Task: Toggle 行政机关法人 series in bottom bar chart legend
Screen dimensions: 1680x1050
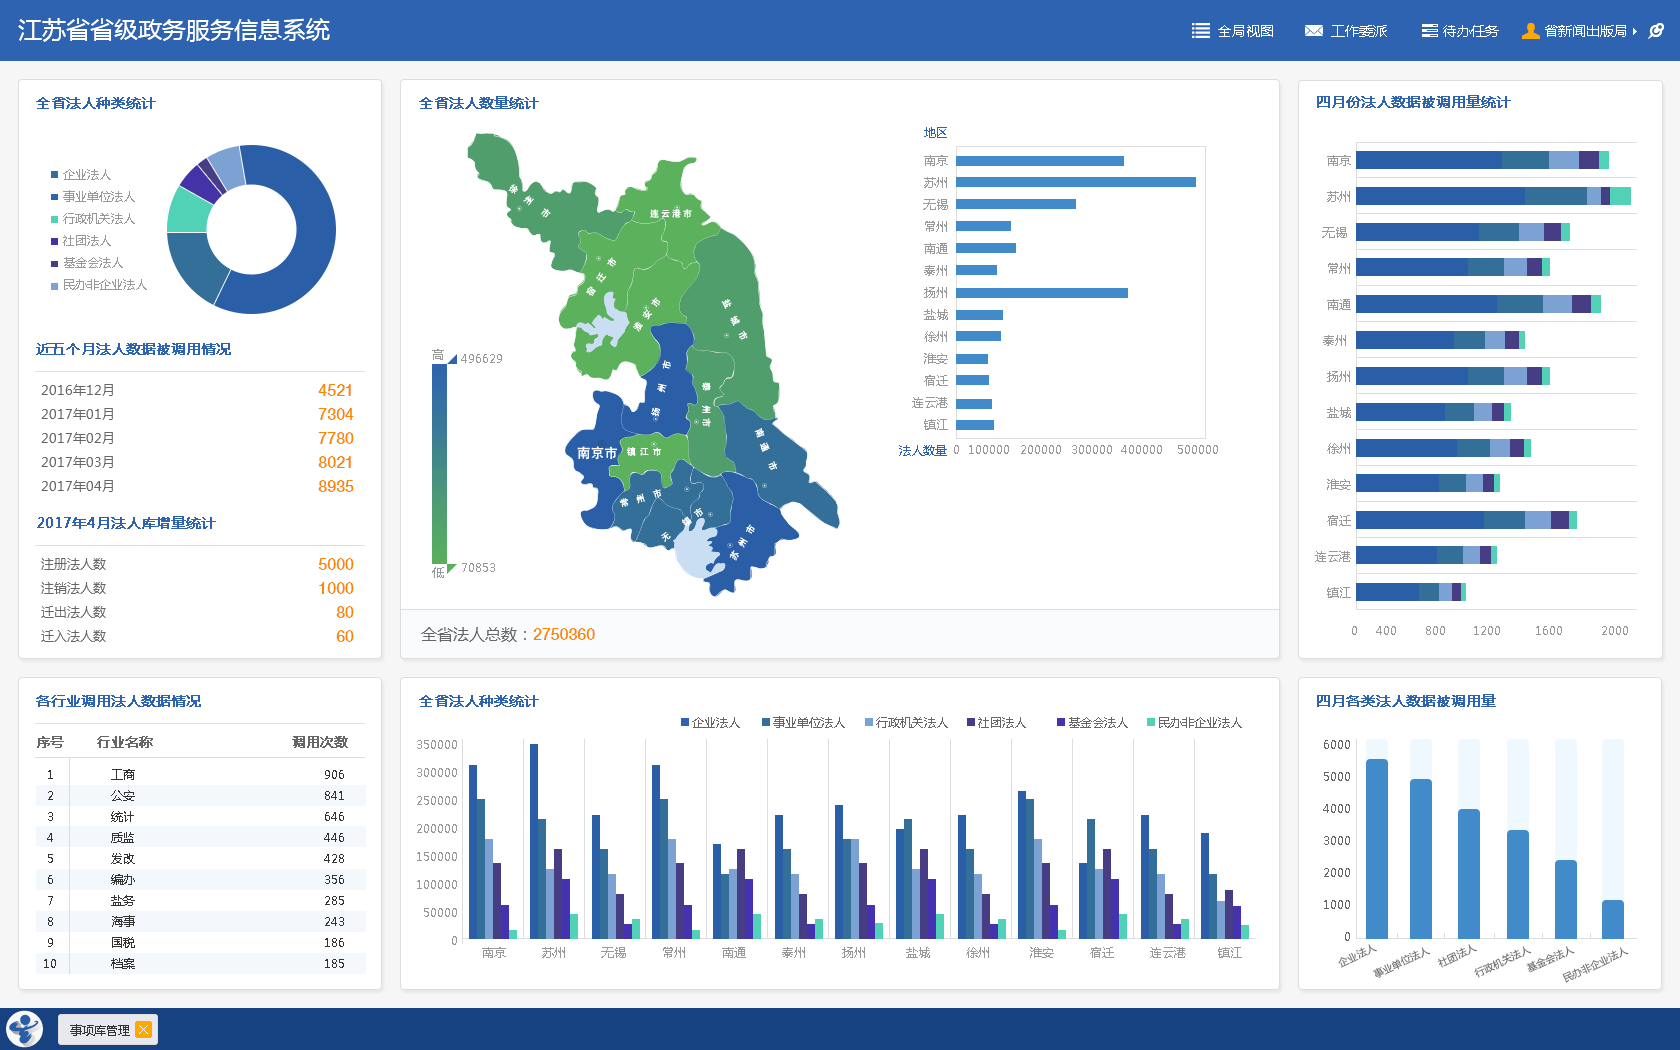Action: point(906,722)
